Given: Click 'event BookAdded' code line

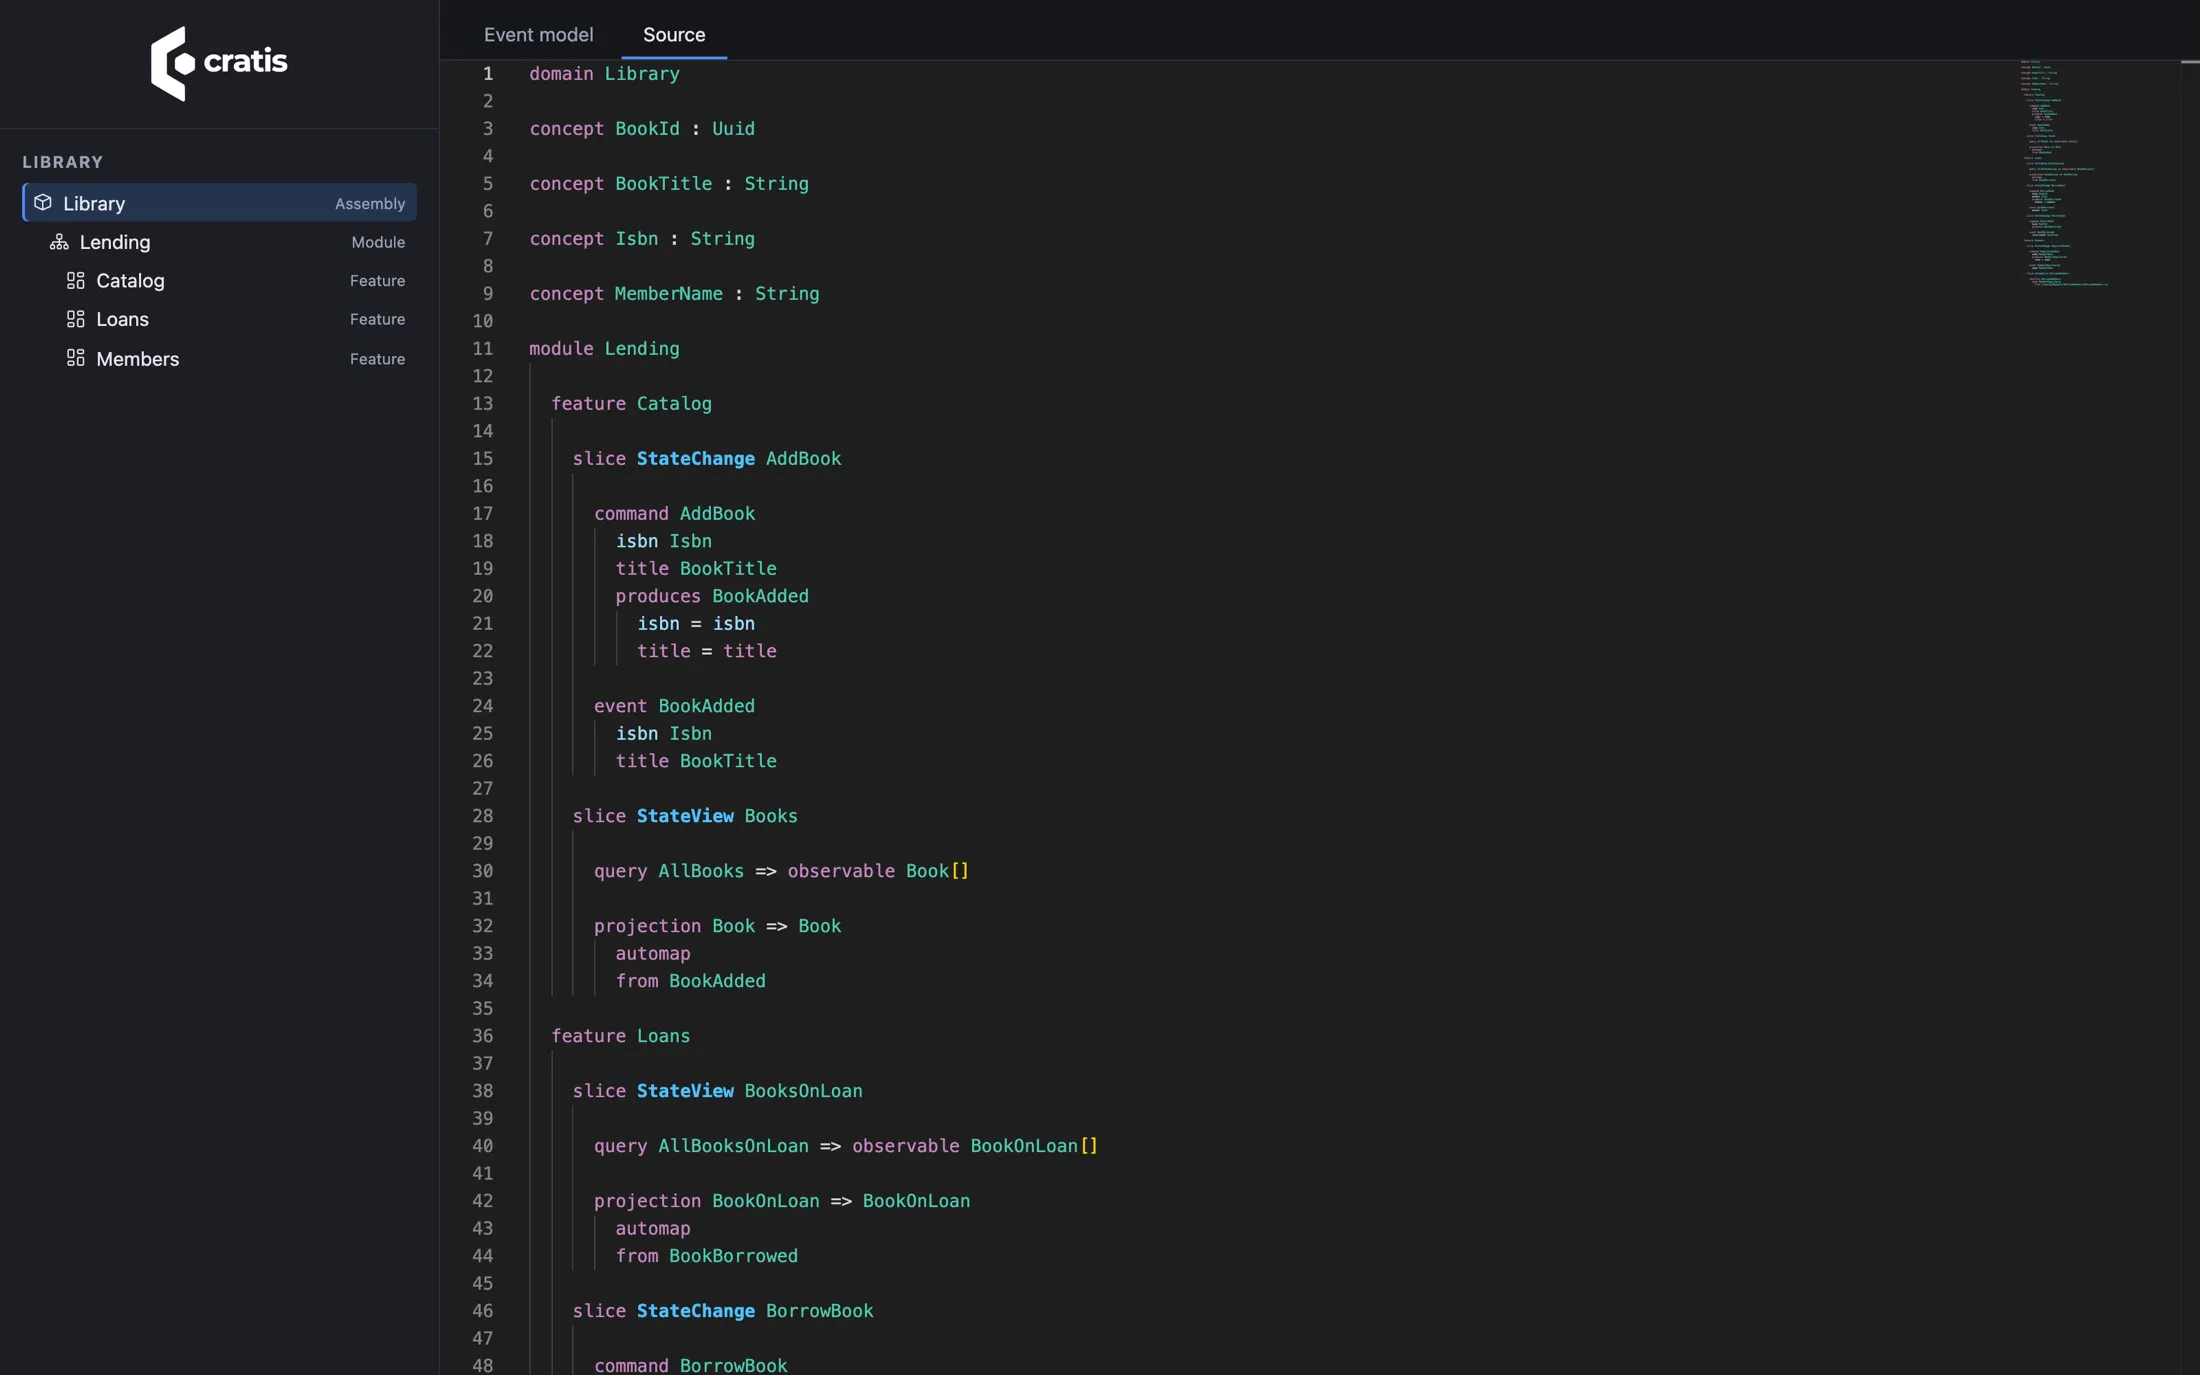Looking at the screenshot, I should (674, 706).
